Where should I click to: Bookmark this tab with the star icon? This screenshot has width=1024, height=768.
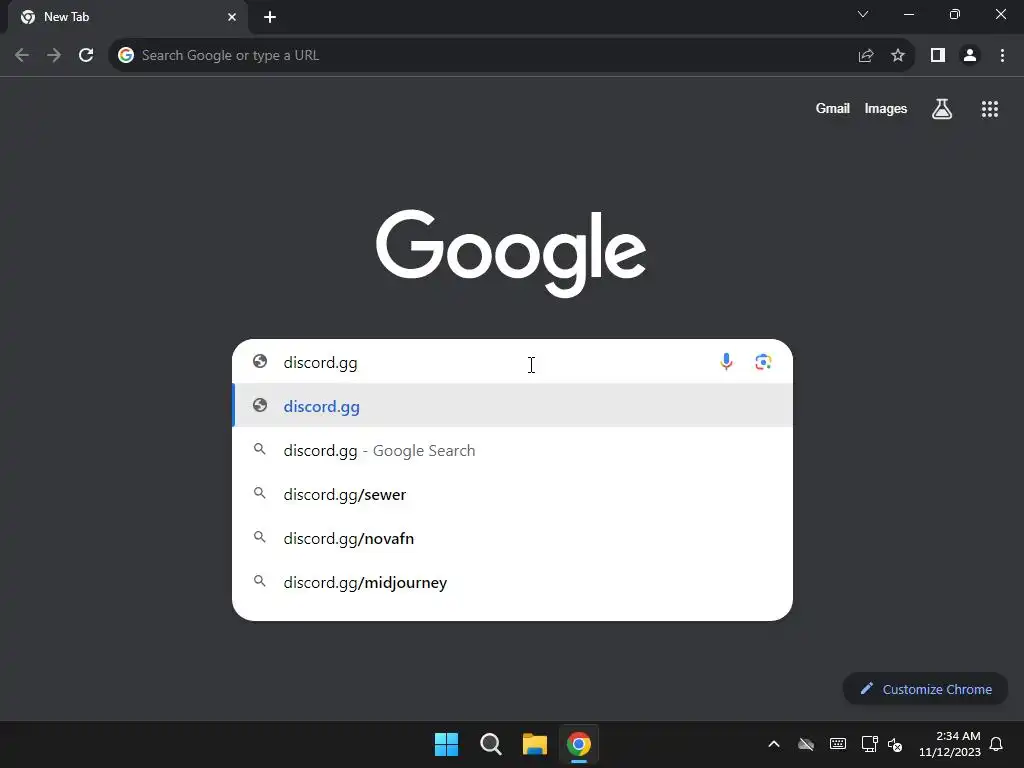click(898, 56)
